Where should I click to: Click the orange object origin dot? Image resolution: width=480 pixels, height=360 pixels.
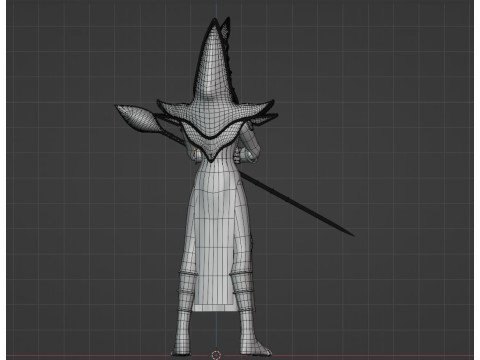pos(195,149)
